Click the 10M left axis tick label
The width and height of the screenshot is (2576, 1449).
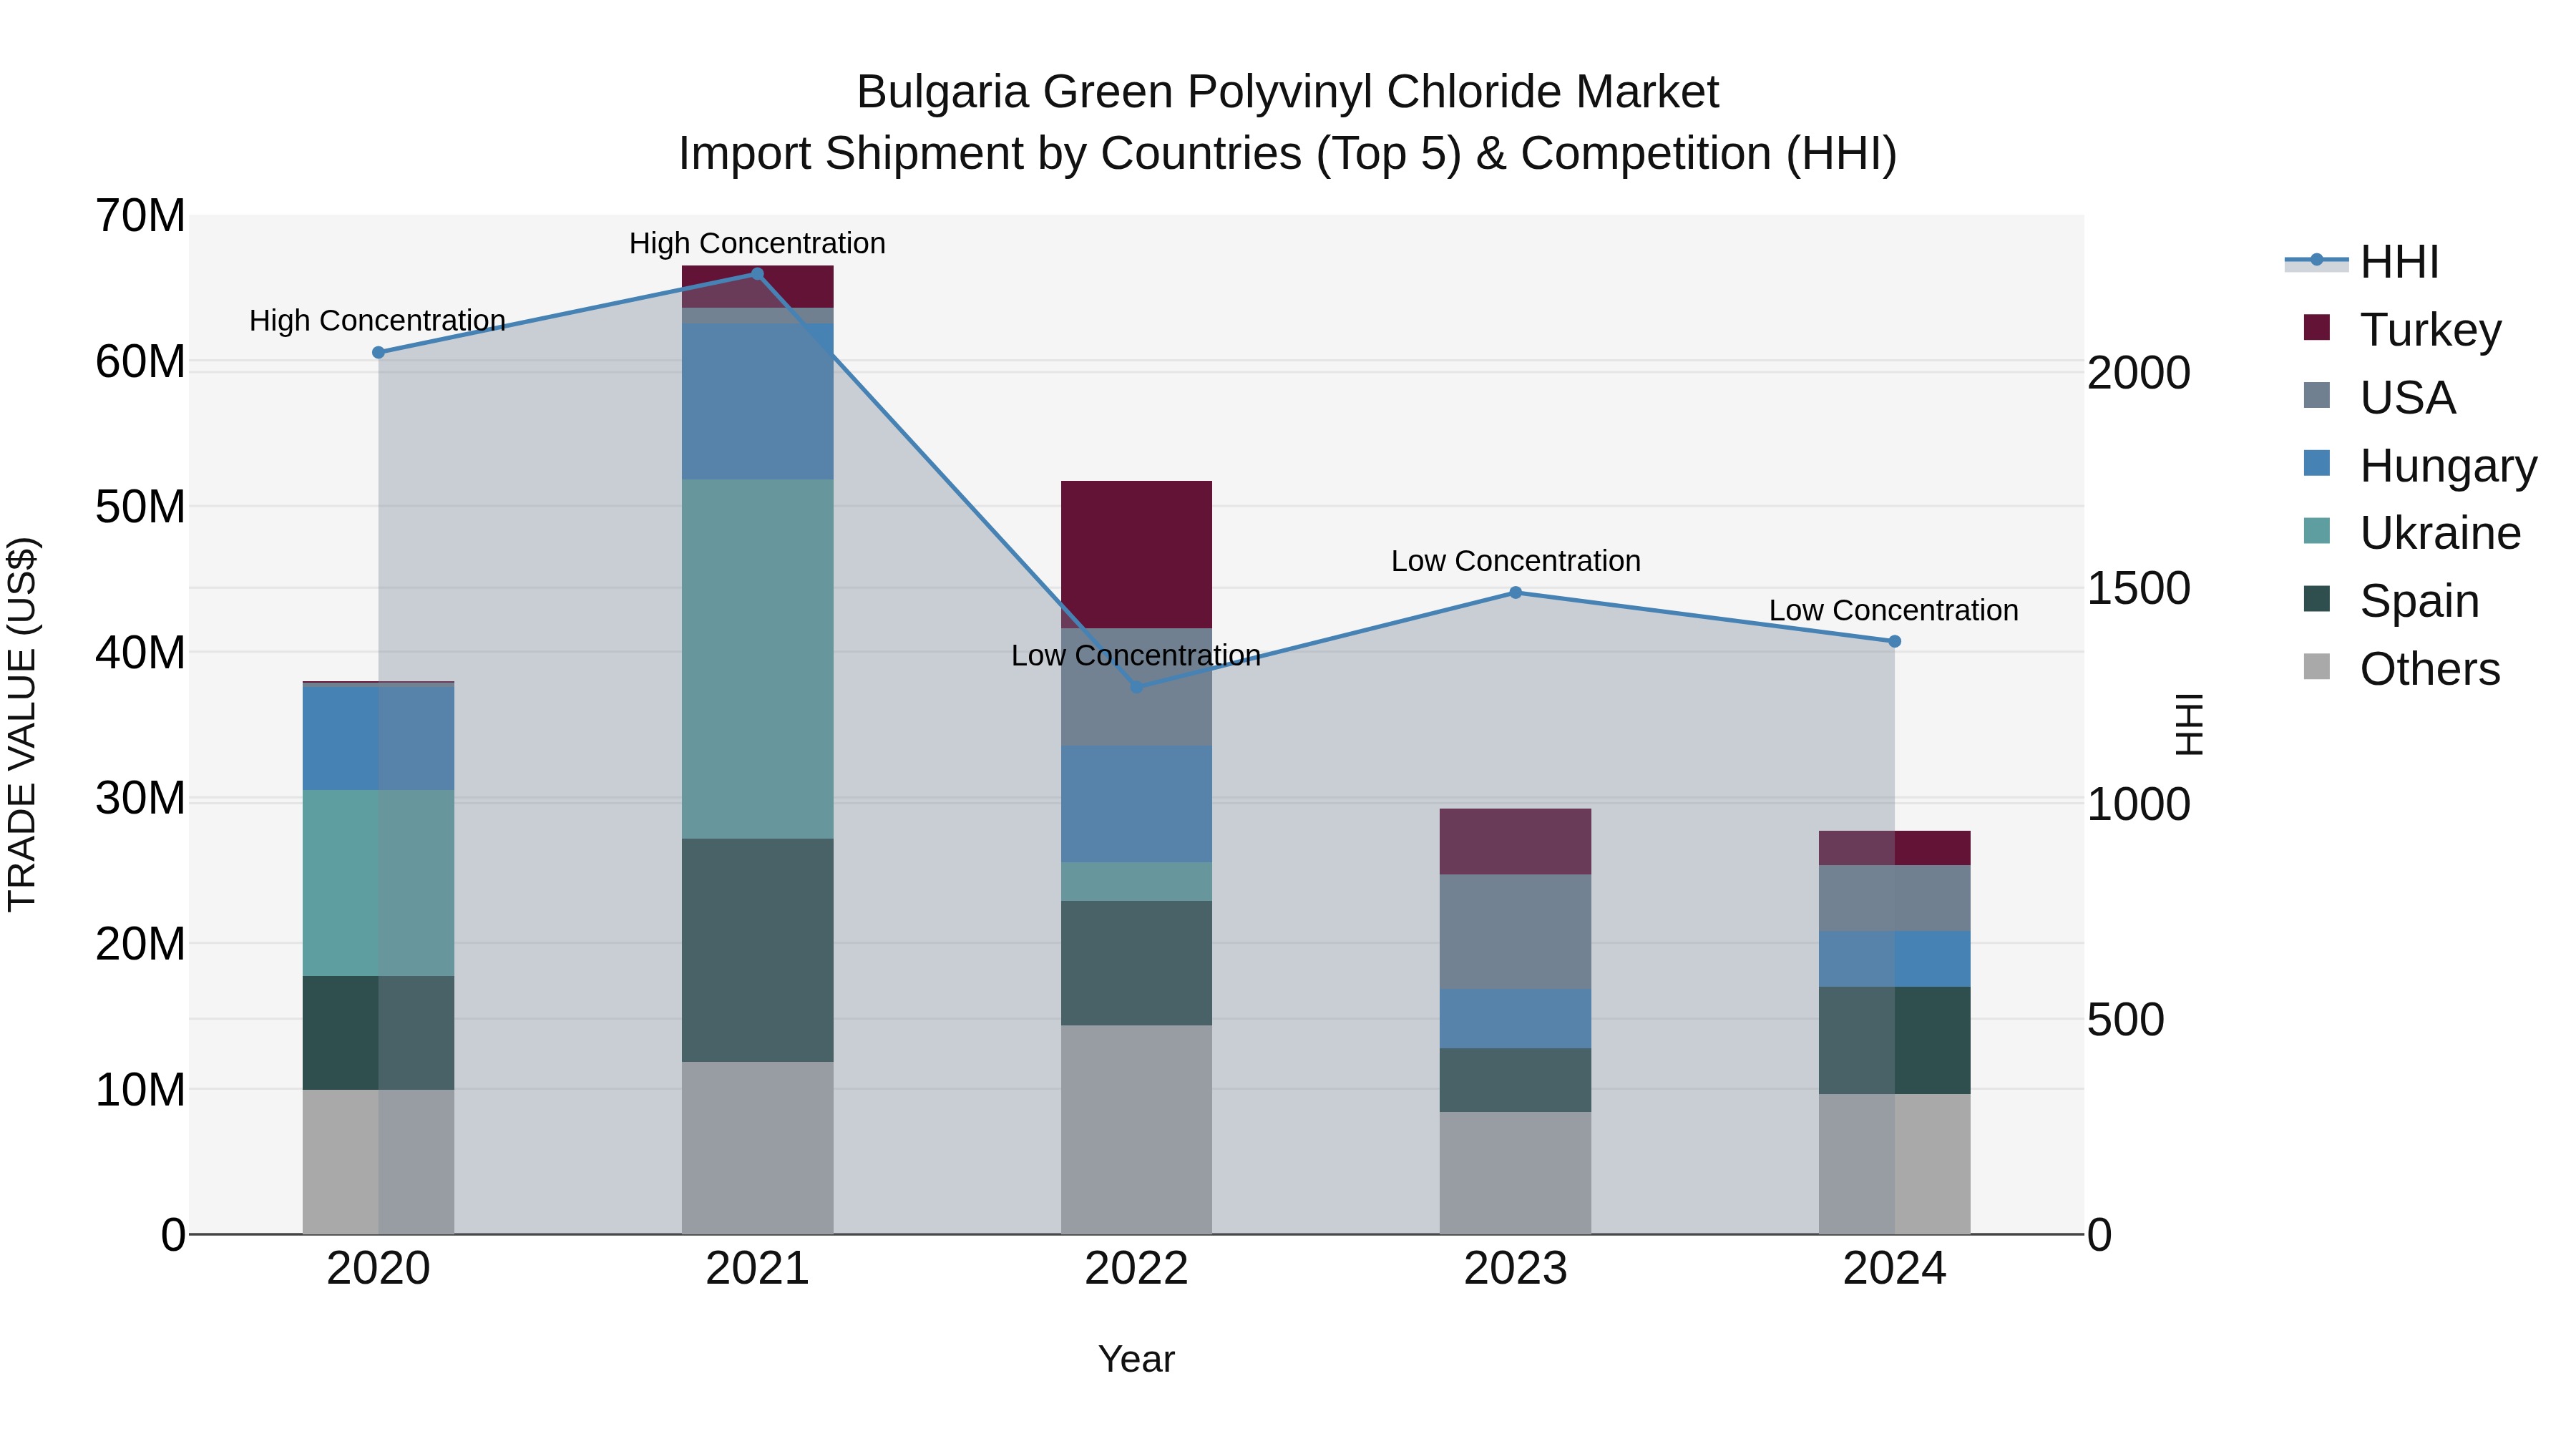140,1090
